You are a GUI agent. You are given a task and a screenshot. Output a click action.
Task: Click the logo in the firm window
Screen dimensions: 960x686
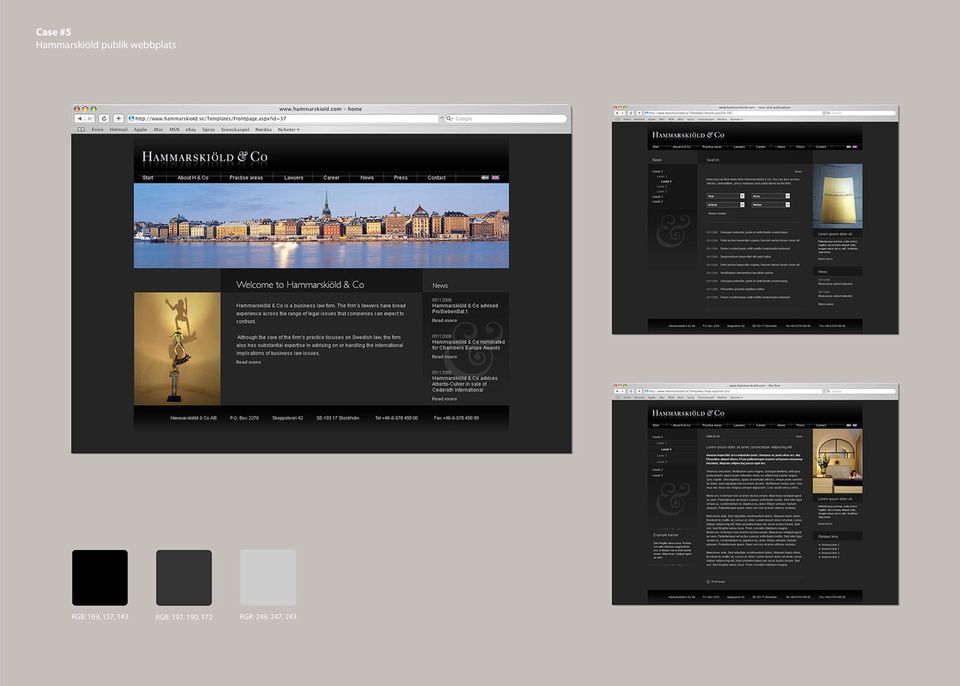(x=688, y=413)
